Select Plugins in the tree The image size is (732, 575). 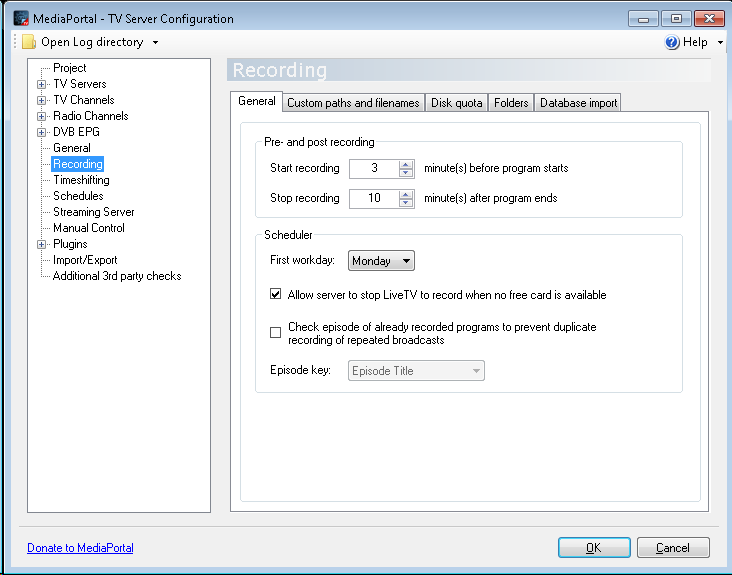pos(70,244)
